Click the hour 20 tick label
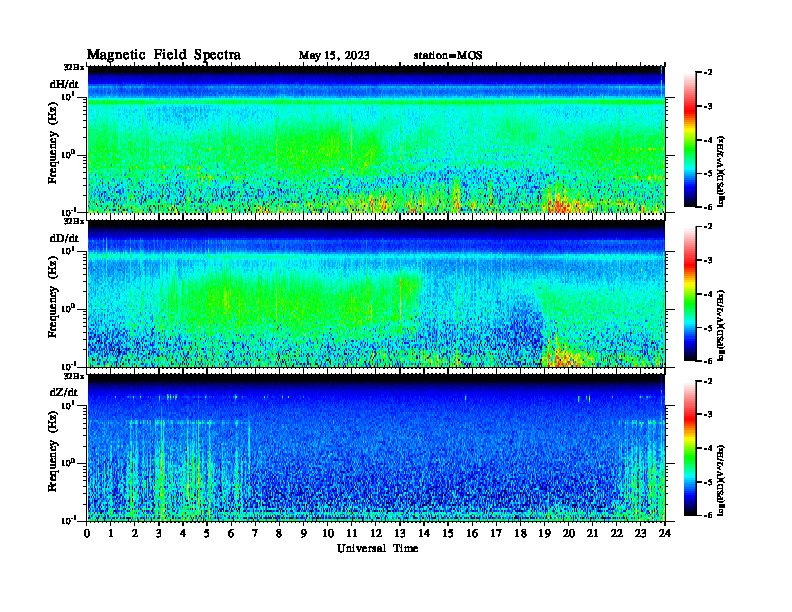The image size is (792, 612). point(569,534)
